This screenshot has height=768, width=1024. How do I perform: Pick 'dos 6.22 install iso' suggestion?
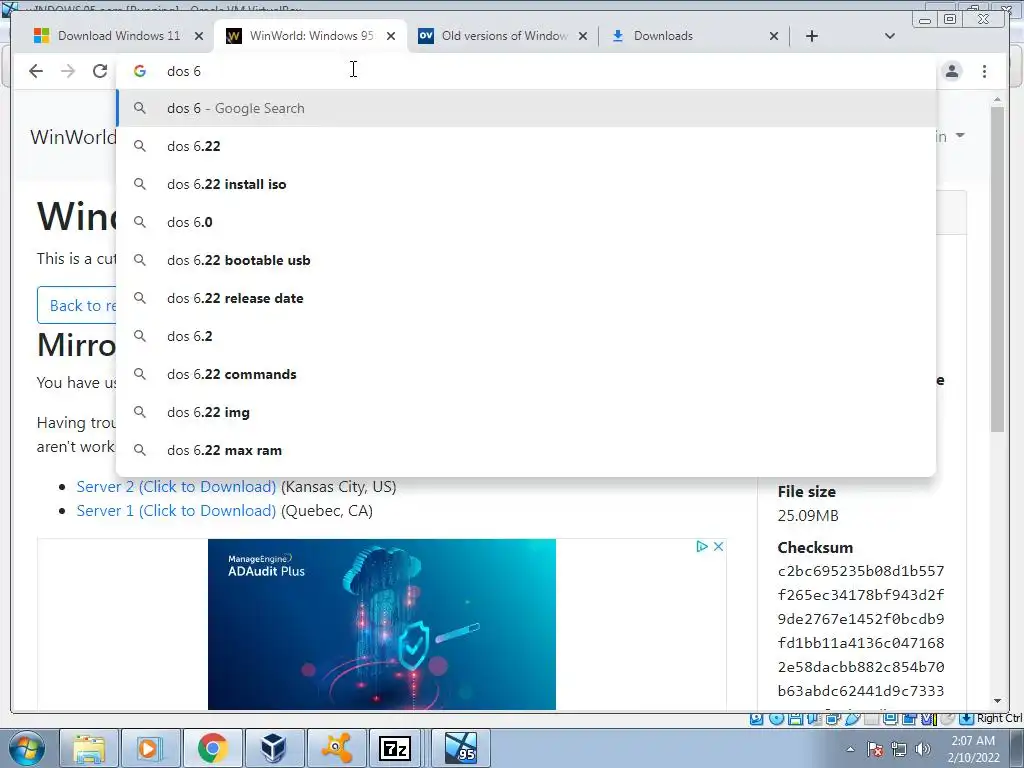pos(526,184)
